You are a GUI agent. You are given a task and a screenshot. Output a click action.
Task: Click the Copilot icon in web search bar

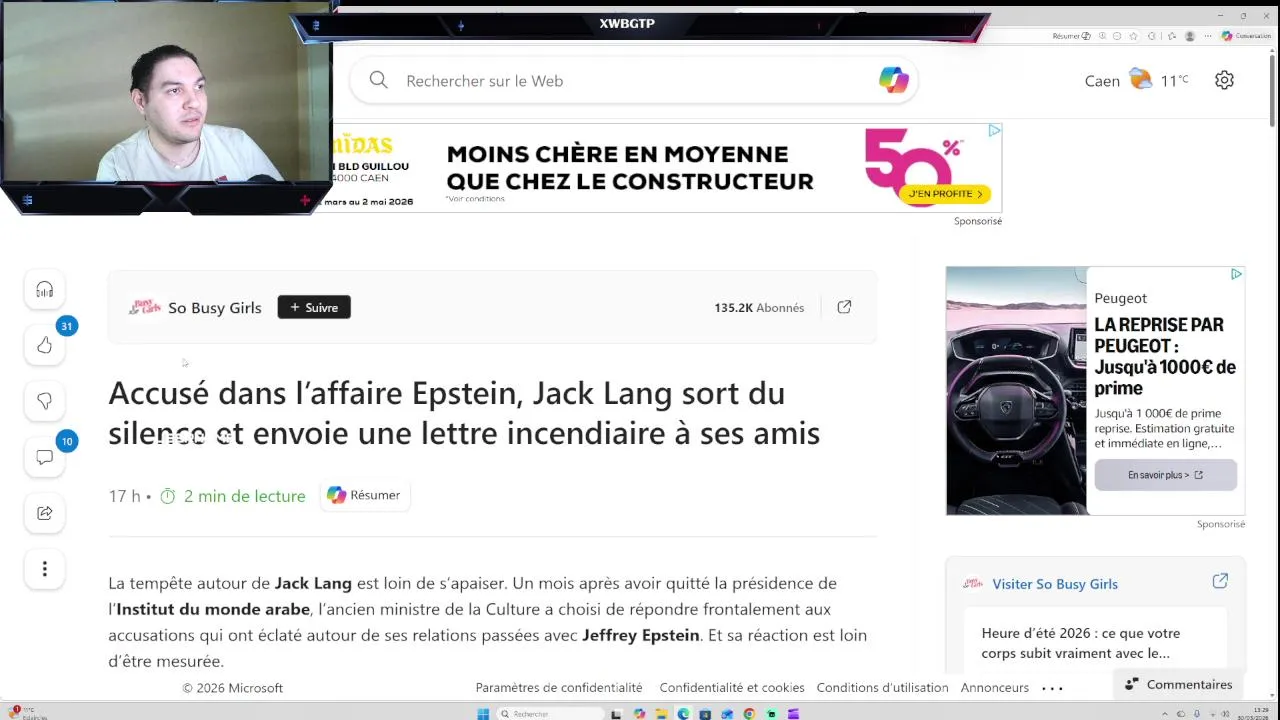point(893,80)
